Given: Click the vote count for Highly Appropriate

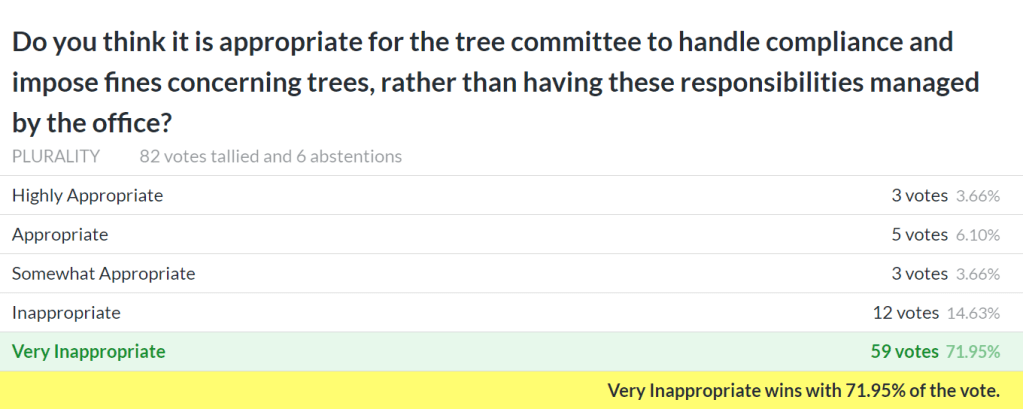Looking at the screenshot, I should [x=919, y=196].
